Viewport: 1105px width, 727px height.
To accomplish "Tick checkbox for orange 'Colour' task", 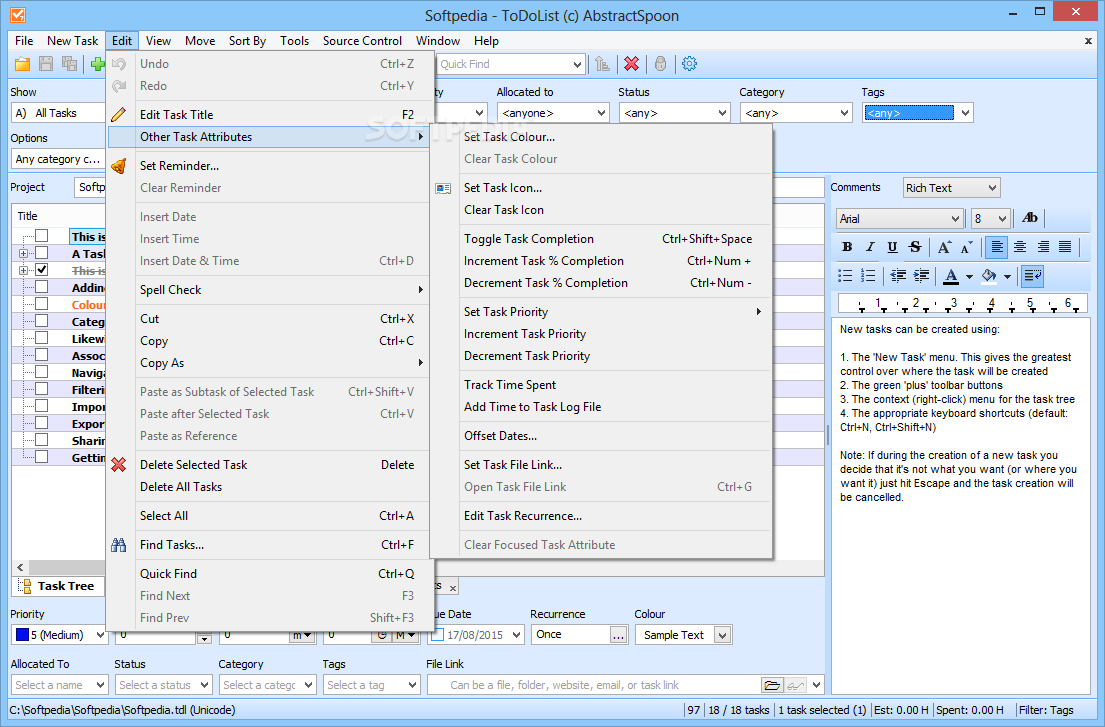I will 42,304.
